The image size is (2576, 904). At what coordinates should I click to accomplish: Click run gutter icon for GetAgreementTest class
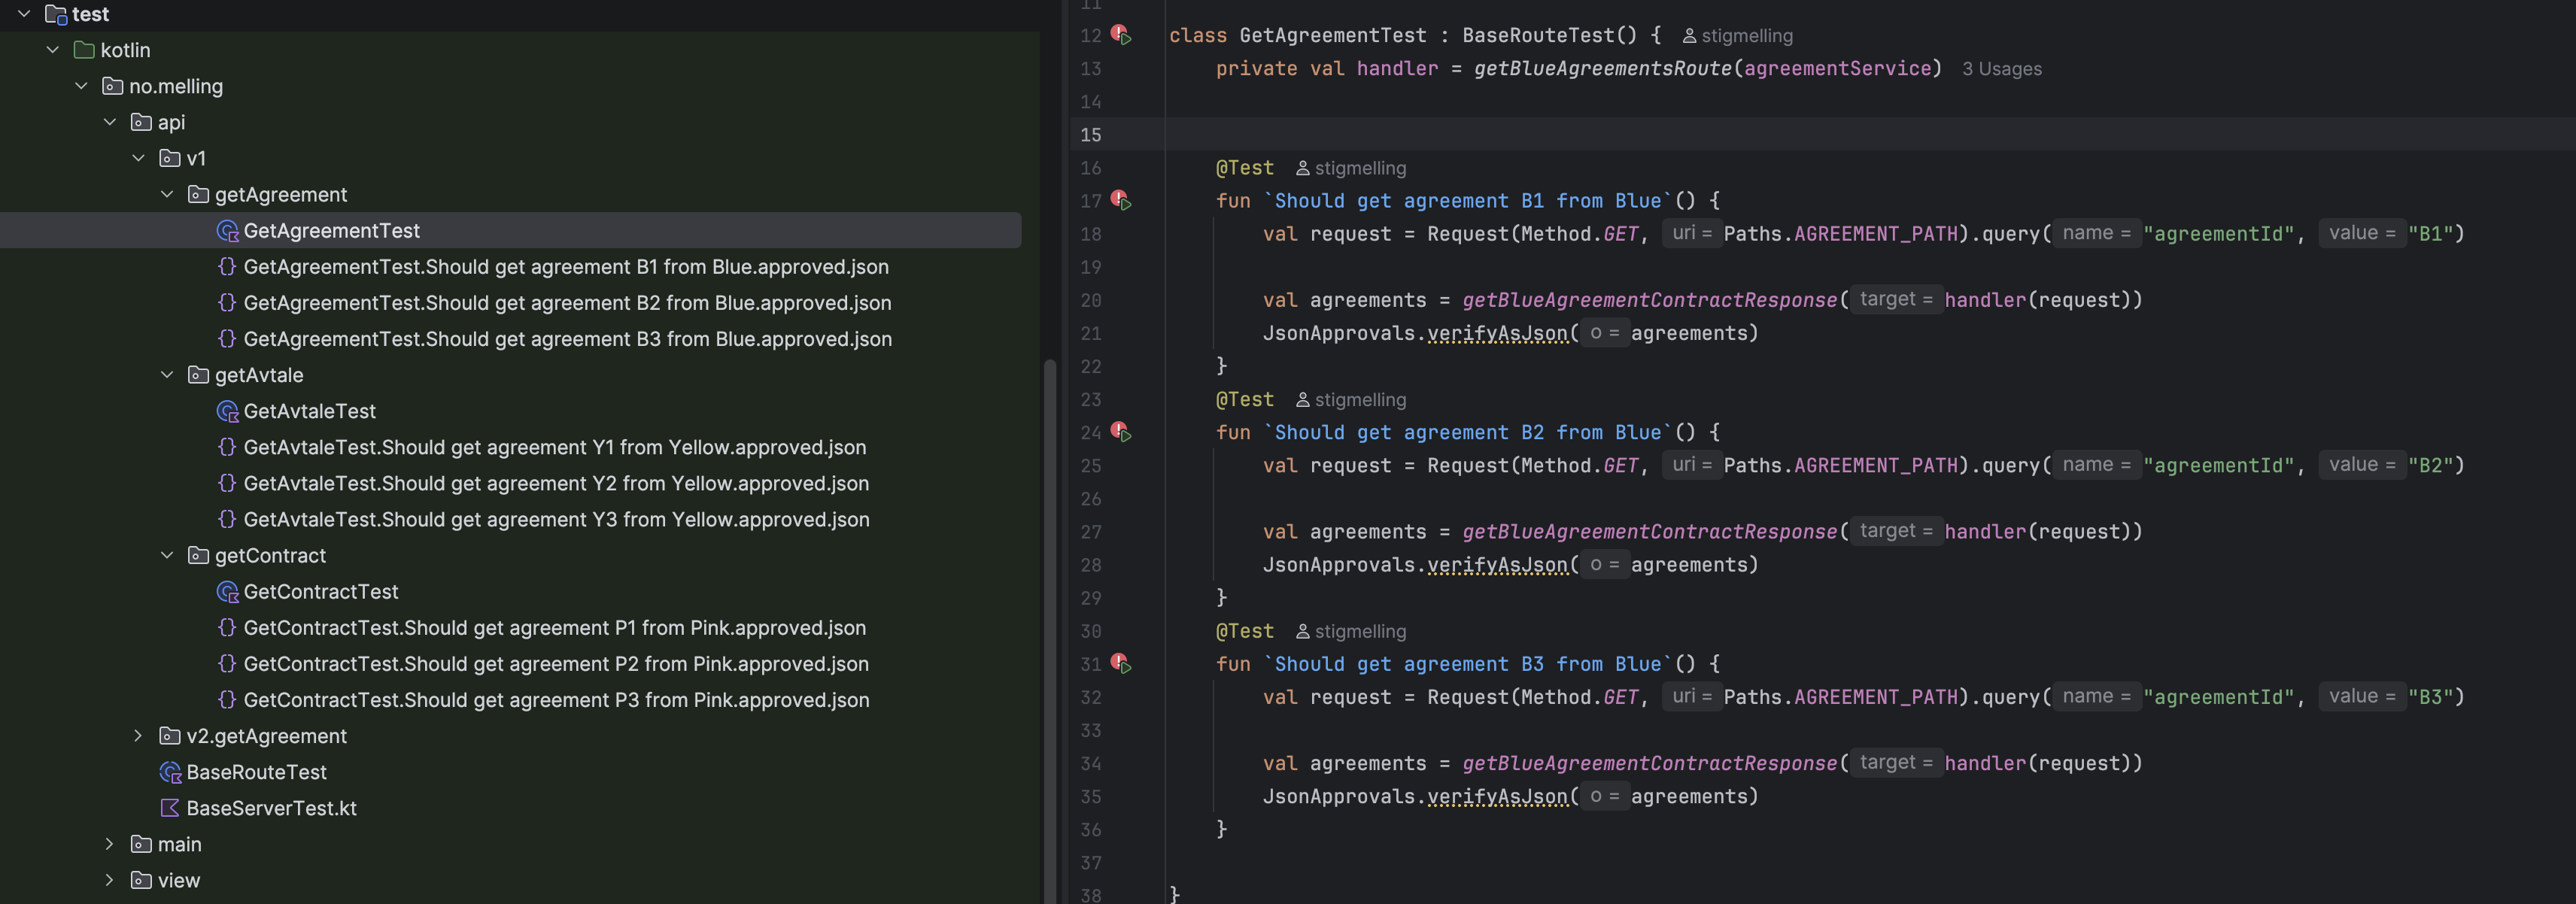[1121, 35]
